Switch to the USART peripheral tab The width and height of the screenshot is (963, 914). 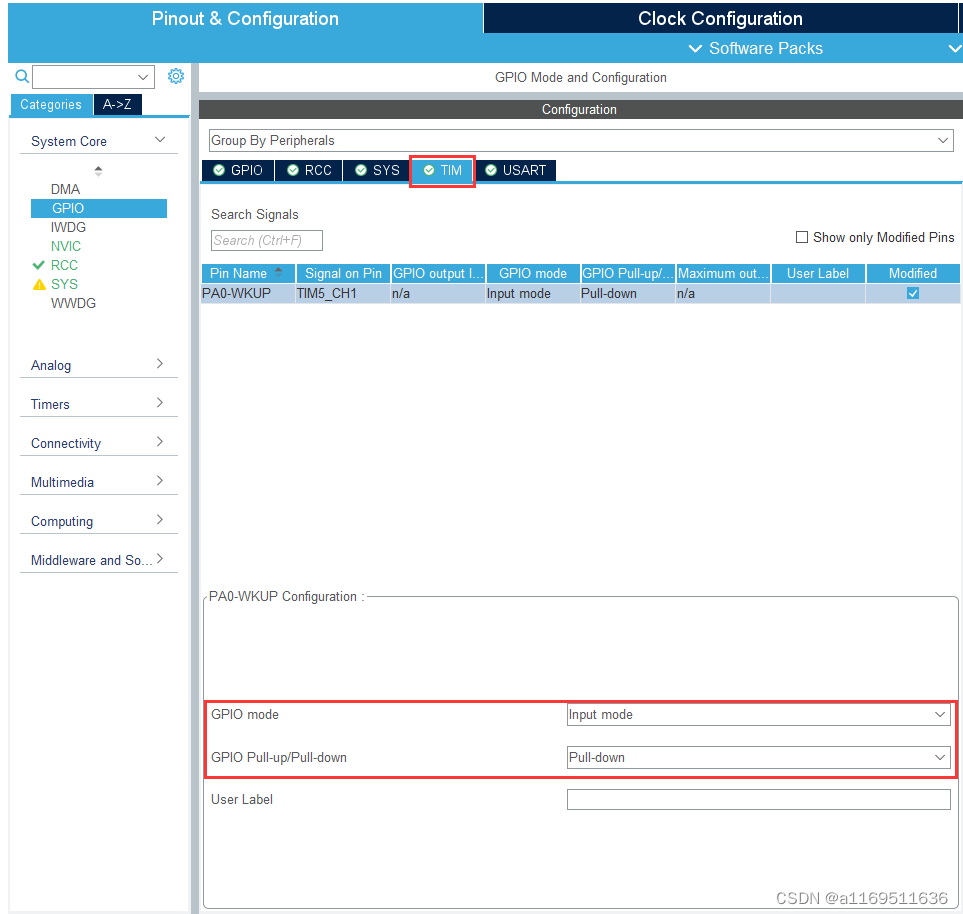pos(516,170)
